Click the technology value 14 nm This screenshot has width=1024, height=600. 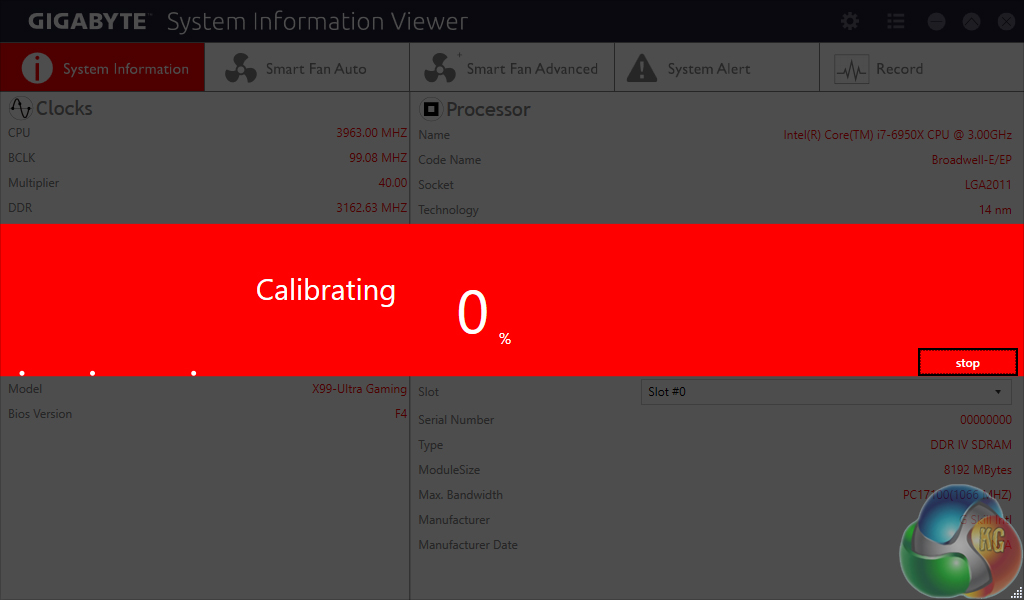(x=995, y=210)
